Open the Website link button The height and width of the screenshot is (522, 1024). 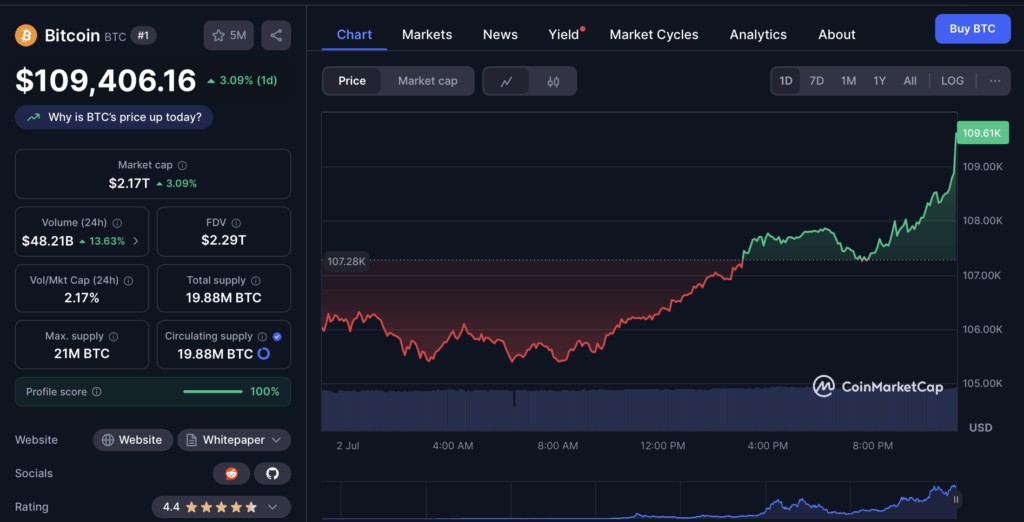[133, 440]
